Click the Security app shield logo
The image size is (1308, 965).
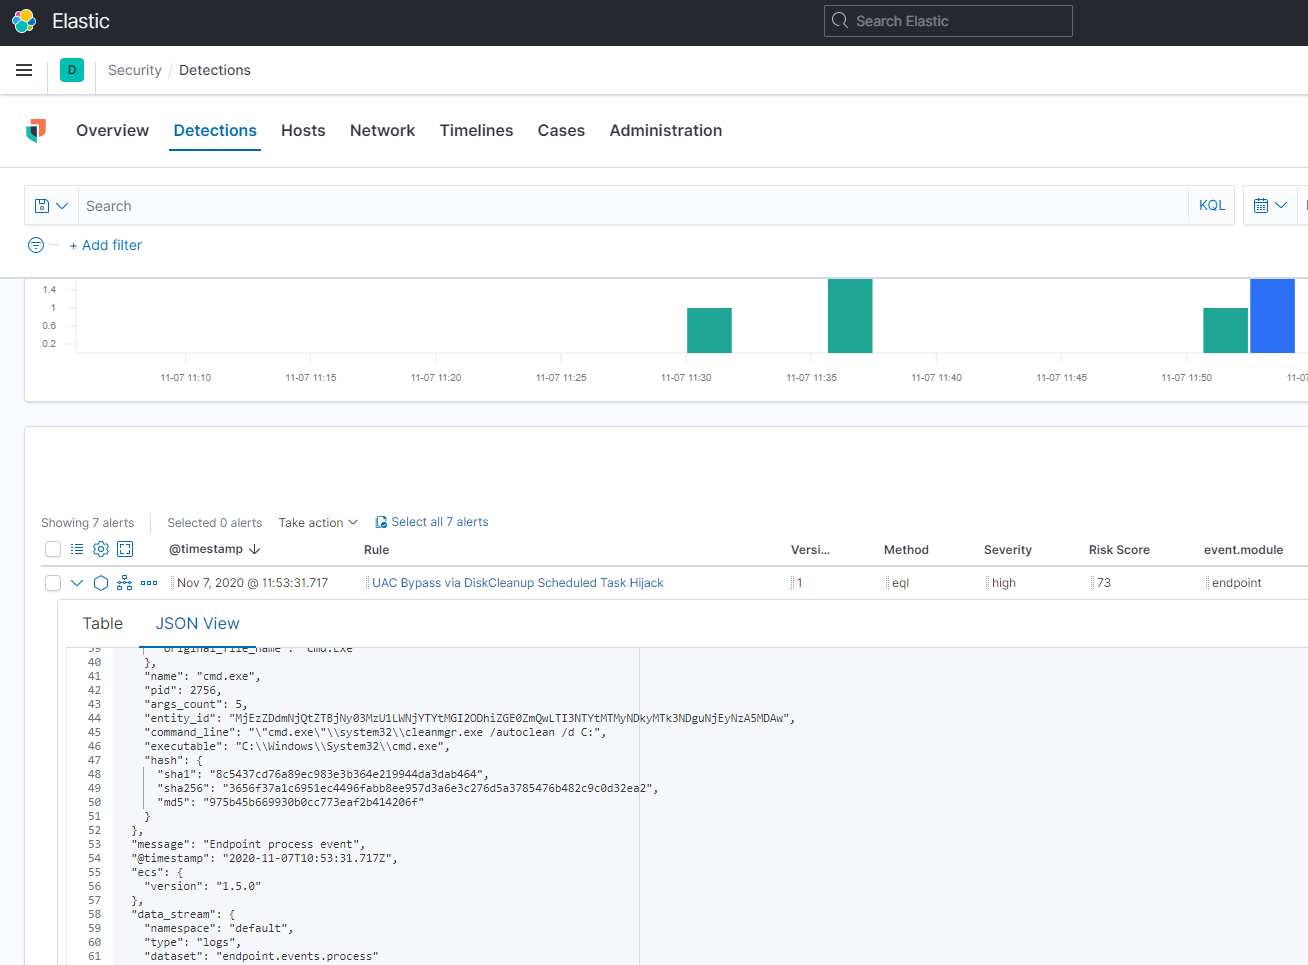pos(37,131)
